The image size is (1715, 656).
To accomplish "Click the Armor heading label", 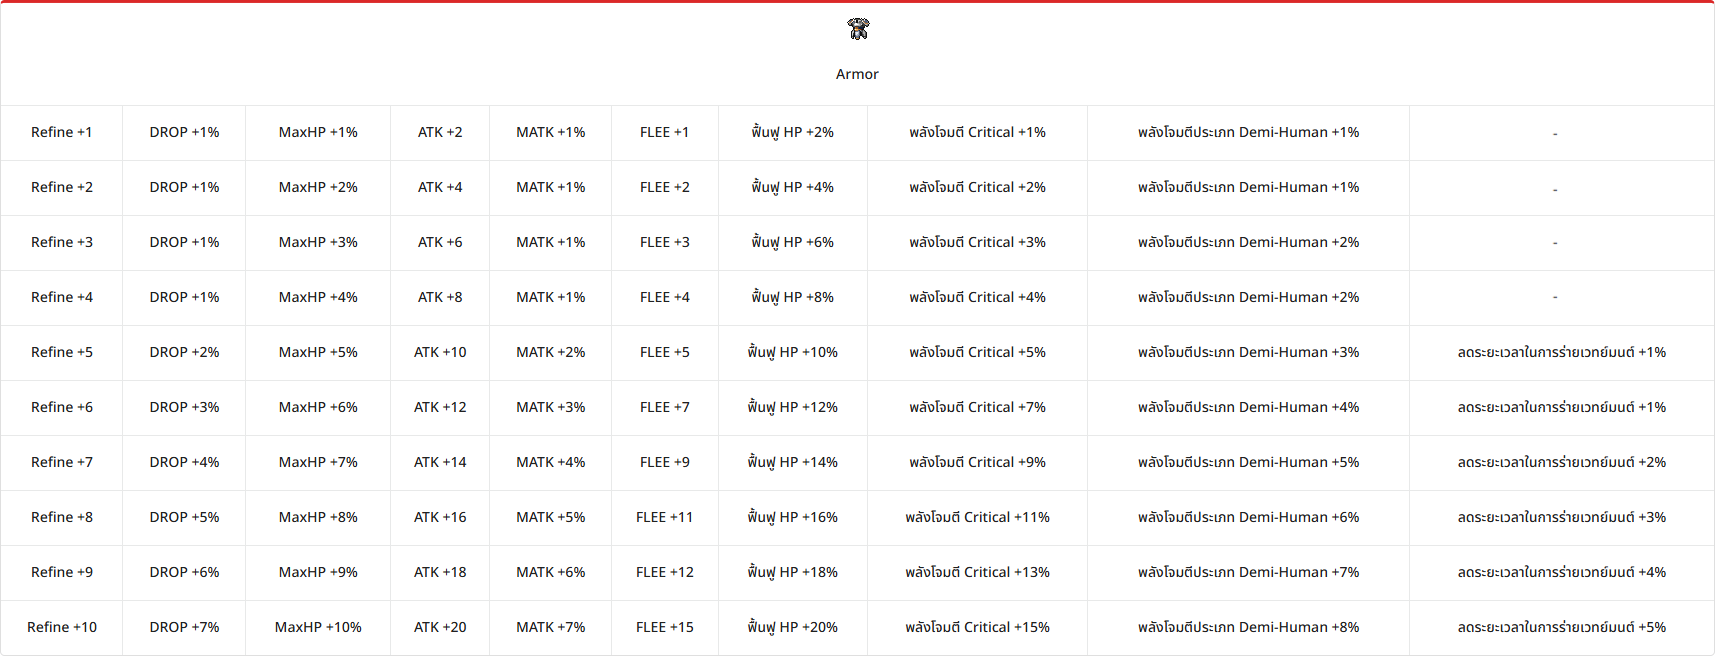I will (857, 74).
